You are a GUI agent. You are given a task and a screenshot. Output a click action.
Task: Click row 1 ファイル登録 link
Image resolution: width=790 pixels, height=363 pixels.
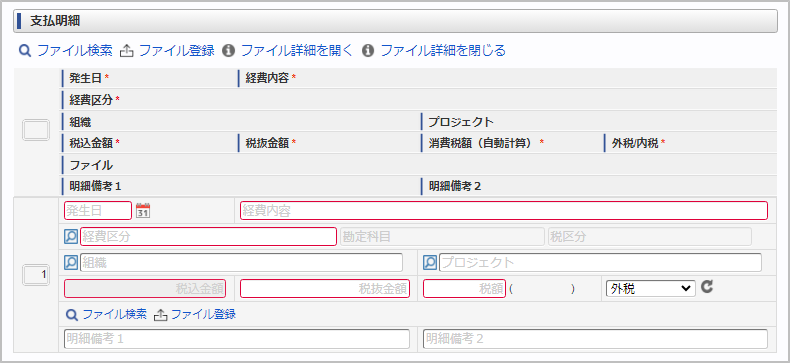click(x=204, y=315)
